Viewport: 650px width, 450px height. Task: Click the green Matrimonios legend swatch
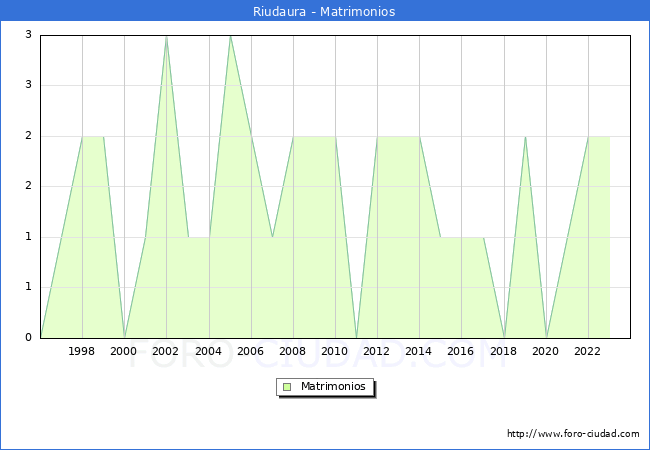(x=287, y=387)
